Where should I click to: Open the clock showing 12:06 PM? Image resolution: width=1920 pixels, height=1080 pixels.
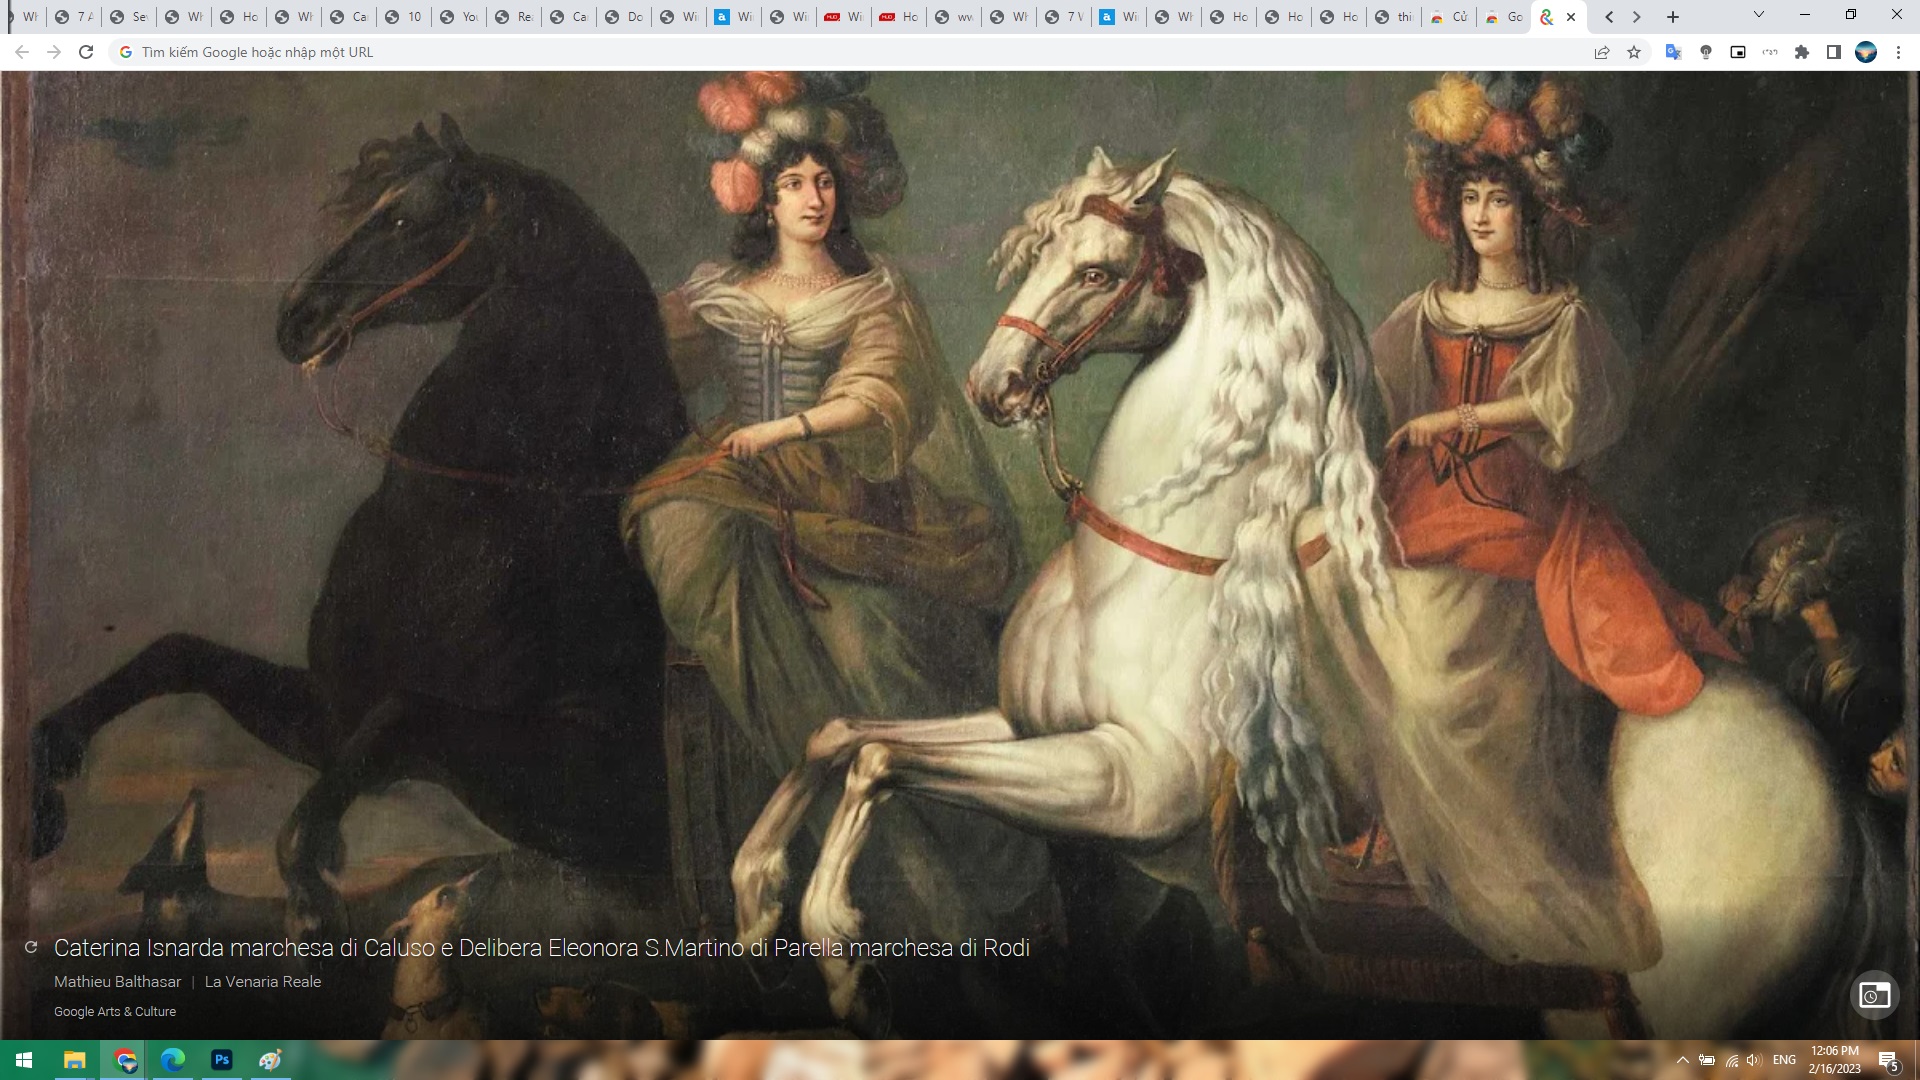point(1835,1060)
